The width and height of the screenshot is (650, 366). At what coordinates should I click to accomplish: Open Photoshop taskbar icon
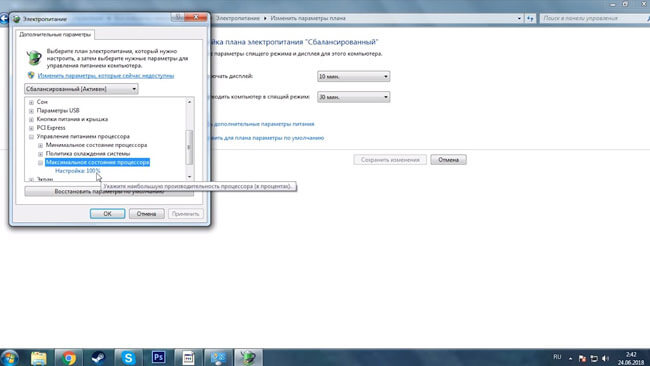click(158, 357)
